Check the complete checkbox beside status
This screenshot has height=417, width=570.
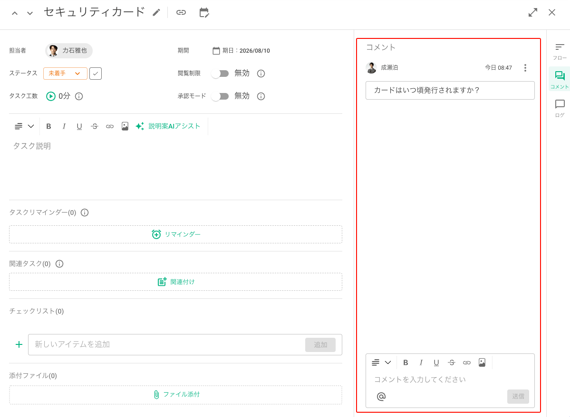click(95, 73)
